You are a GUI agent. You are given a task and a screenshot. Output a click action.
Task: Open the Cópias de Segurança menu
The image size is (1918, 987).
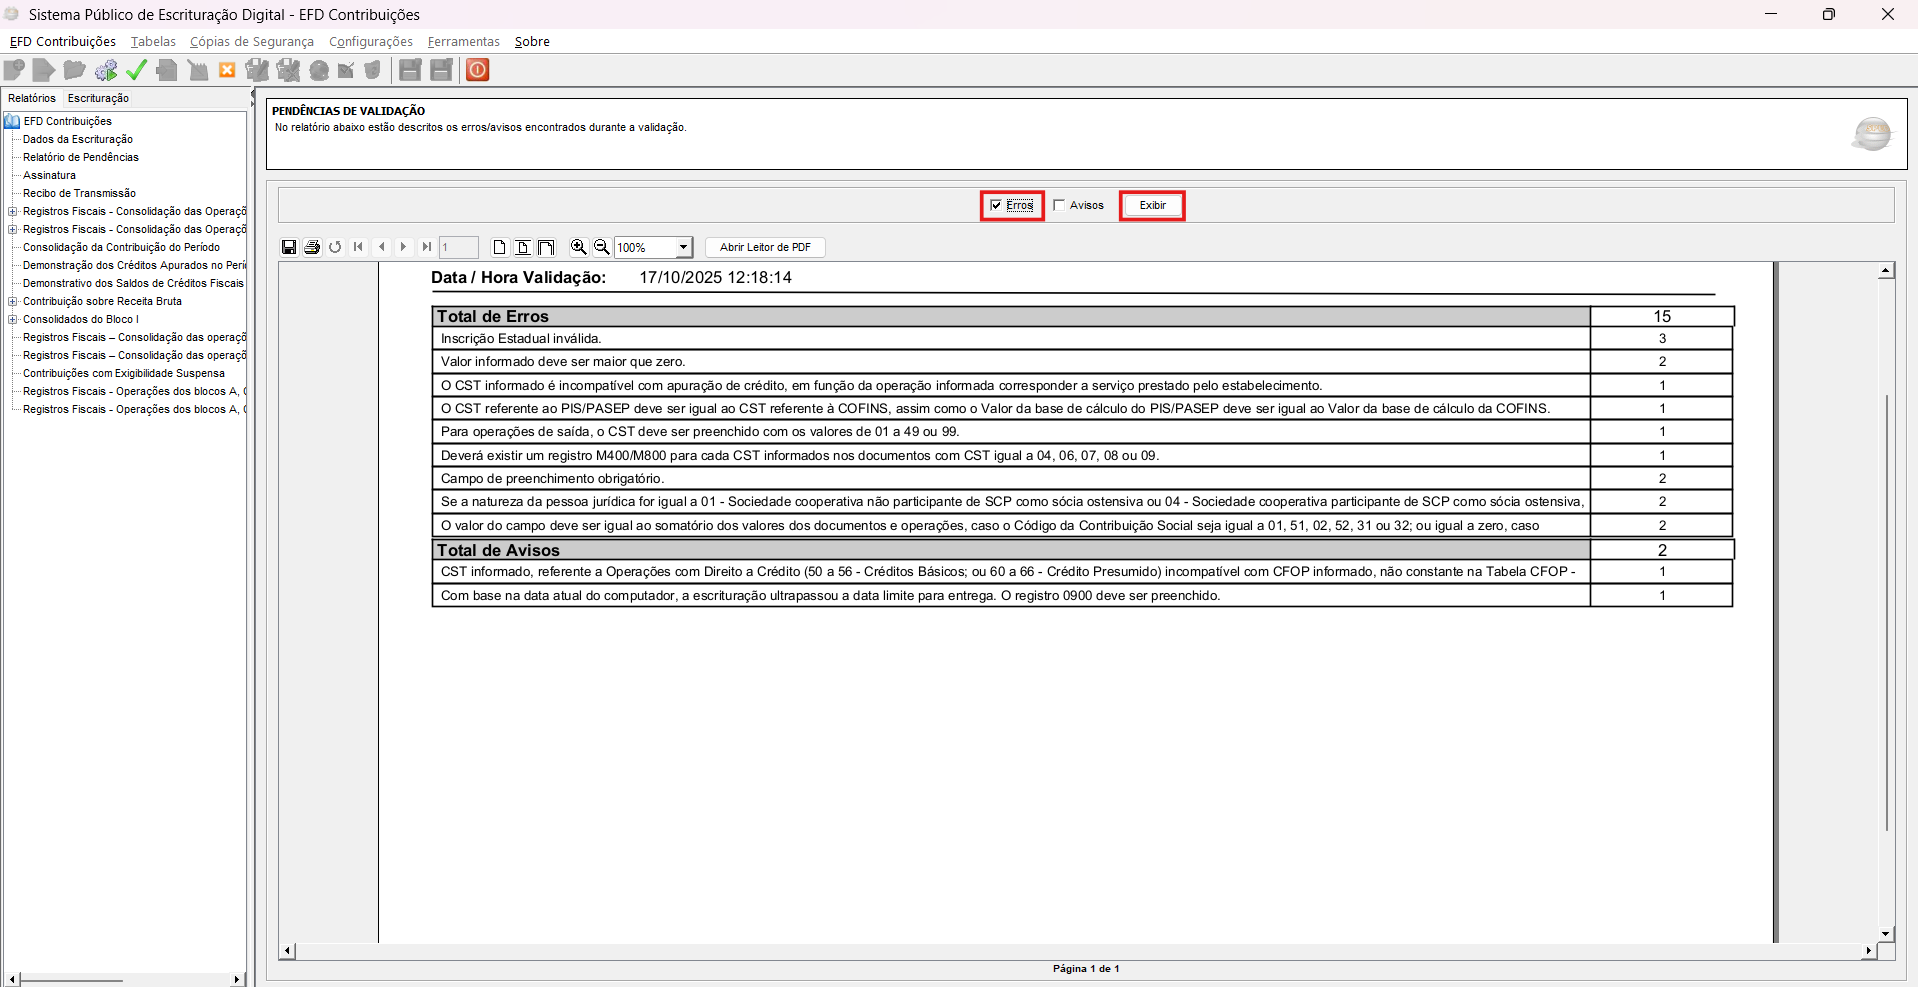point(252,41)
